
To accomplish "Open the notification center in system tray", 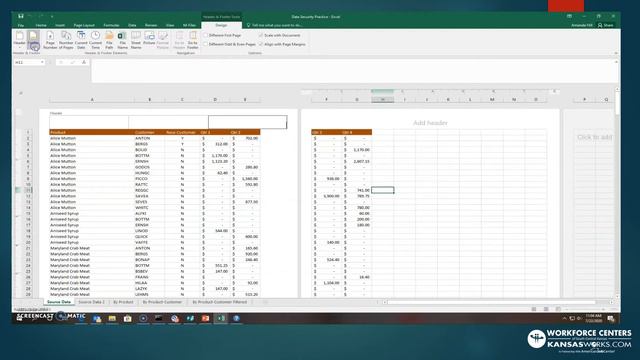I will pyautogui.click(x=611, y=318).
